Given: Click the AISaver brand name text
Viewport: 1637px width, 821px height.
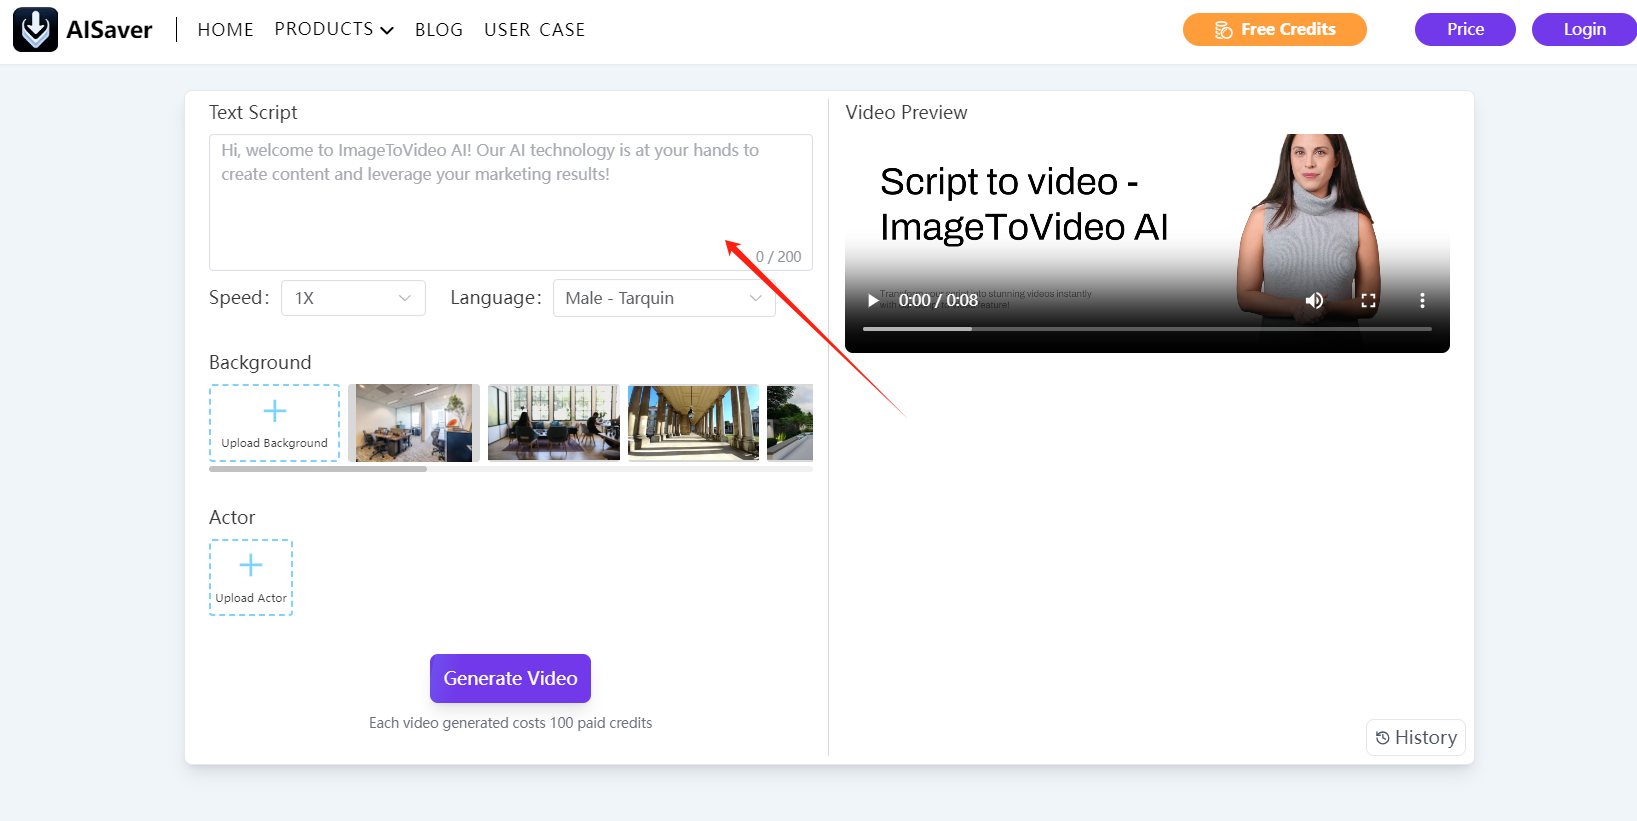Looking at the screenshot, I should point(109,30).
